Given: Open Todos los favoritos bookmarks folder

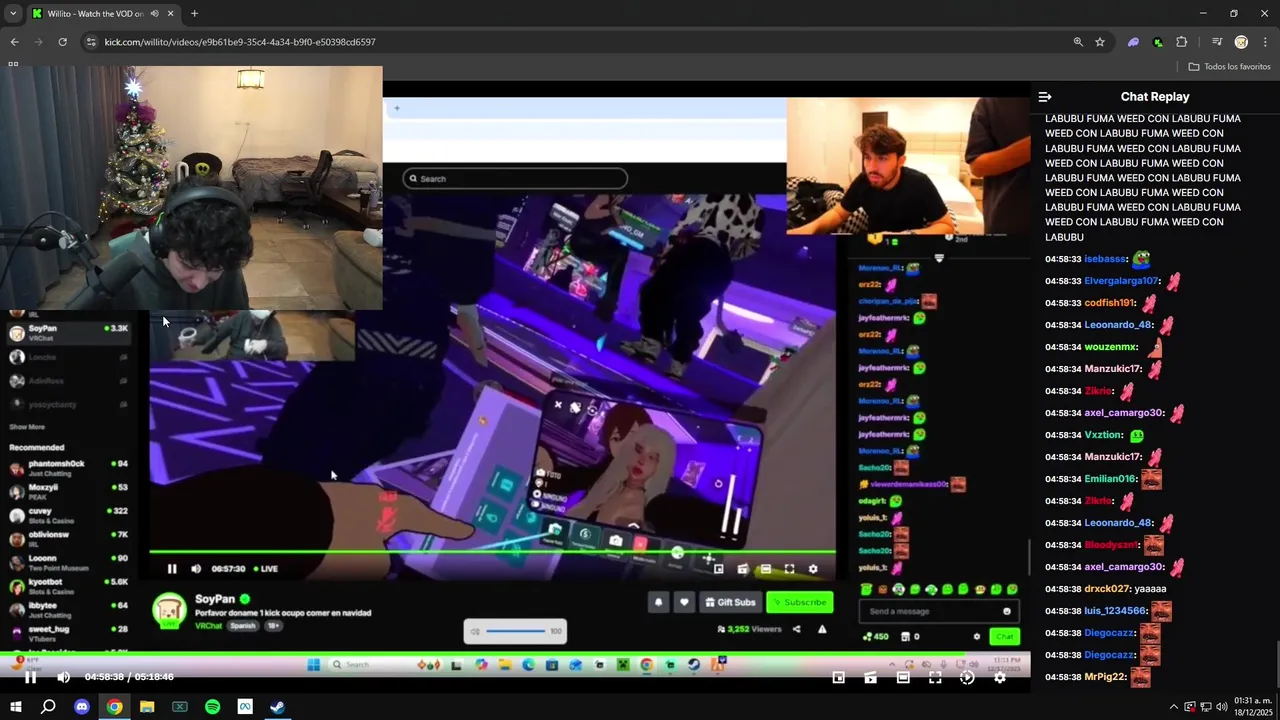Looking at the screenshot, I should coord(1230,67).
